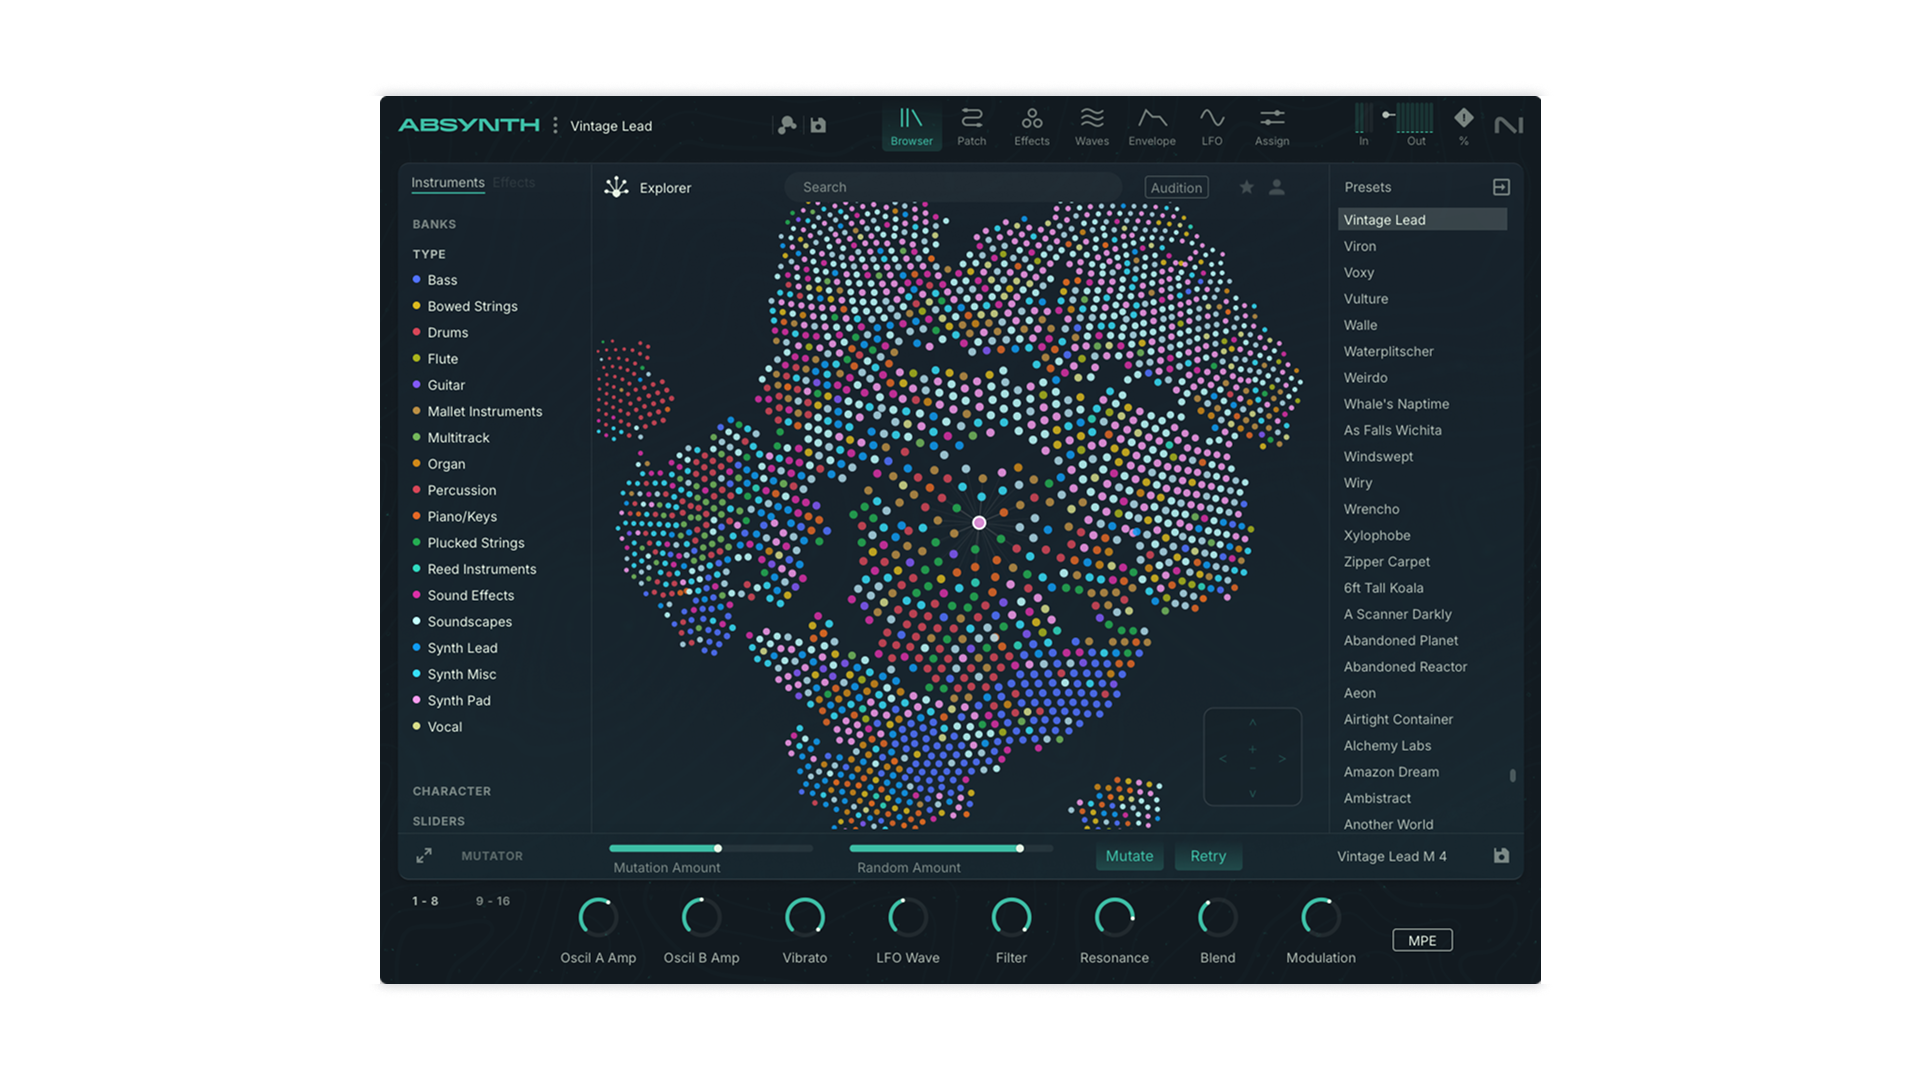Toggle the favorites star filter
The width and height of the screenshot is (1920, 1080).
[x=1246, y=187]
